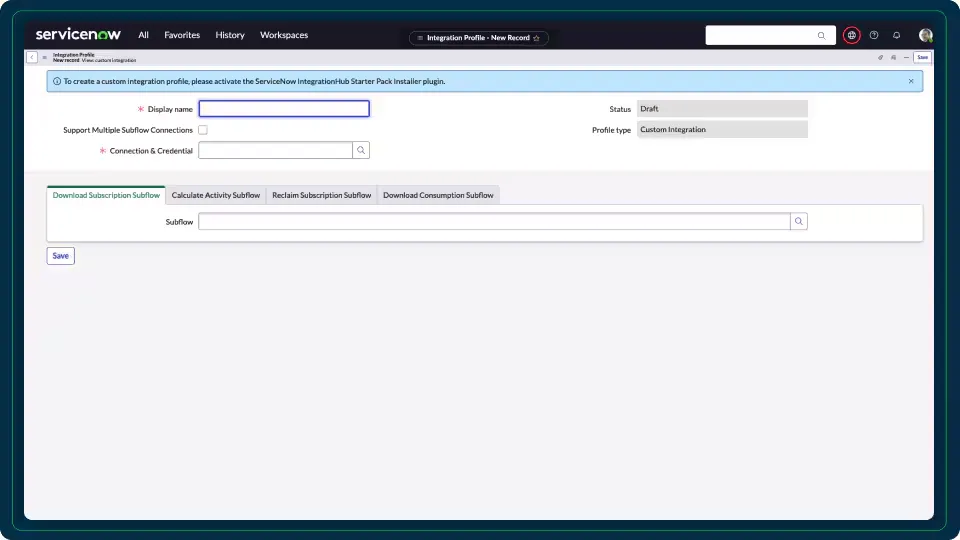Click the 'Status' label
Viewport: 960px width, 540px height.
(x=620, y=109)
